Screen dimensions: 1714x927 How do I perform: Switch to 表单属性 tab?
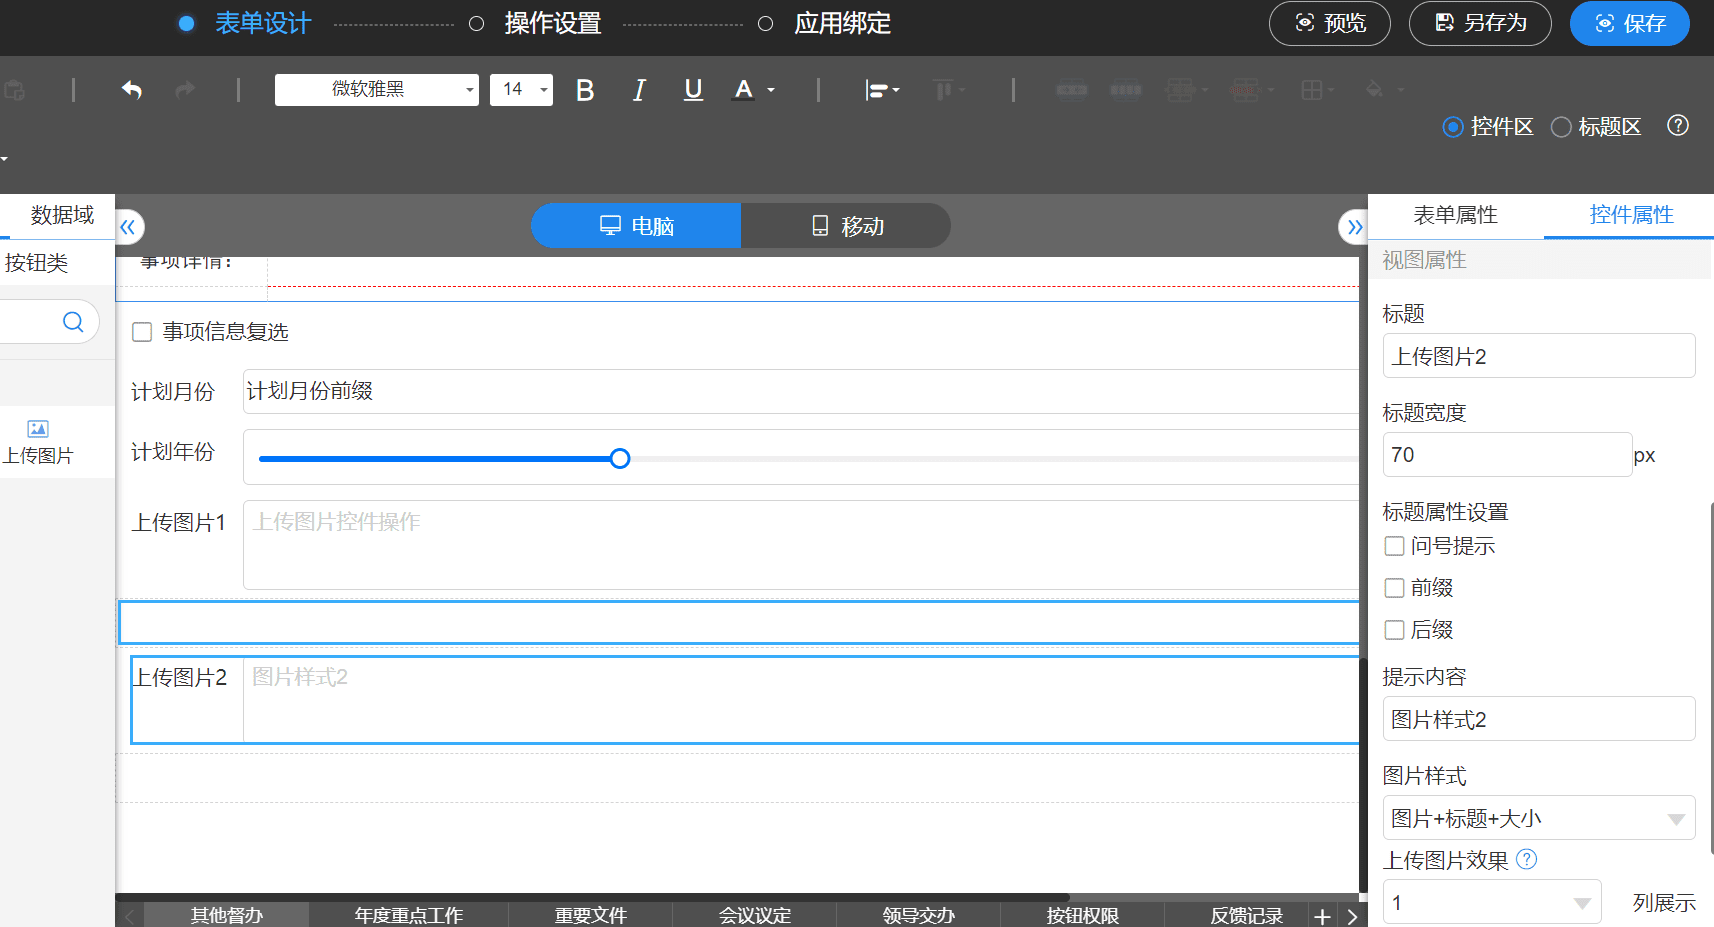[1455, 215]
